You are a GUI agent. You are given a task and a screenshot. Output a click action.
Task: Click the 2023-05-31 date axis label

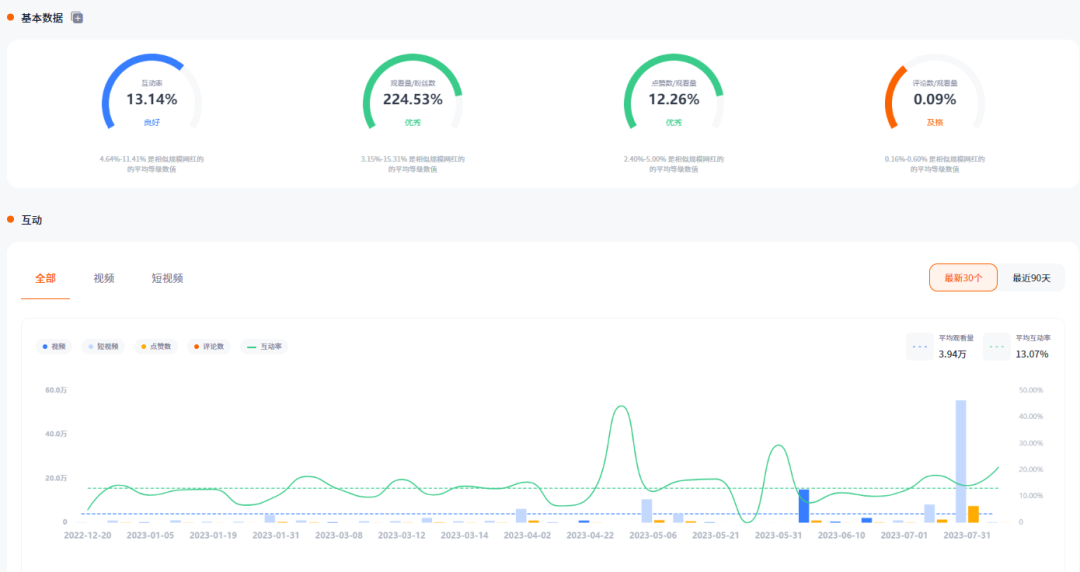pos(778,535)
